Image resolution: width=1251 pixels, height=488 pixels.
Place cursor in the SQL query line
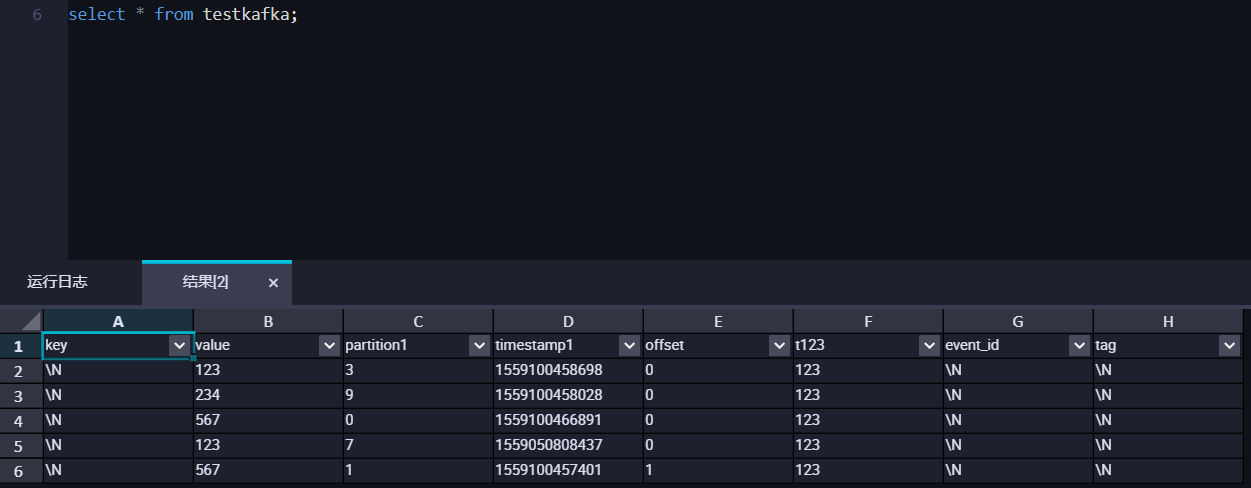tap(183, 16)
